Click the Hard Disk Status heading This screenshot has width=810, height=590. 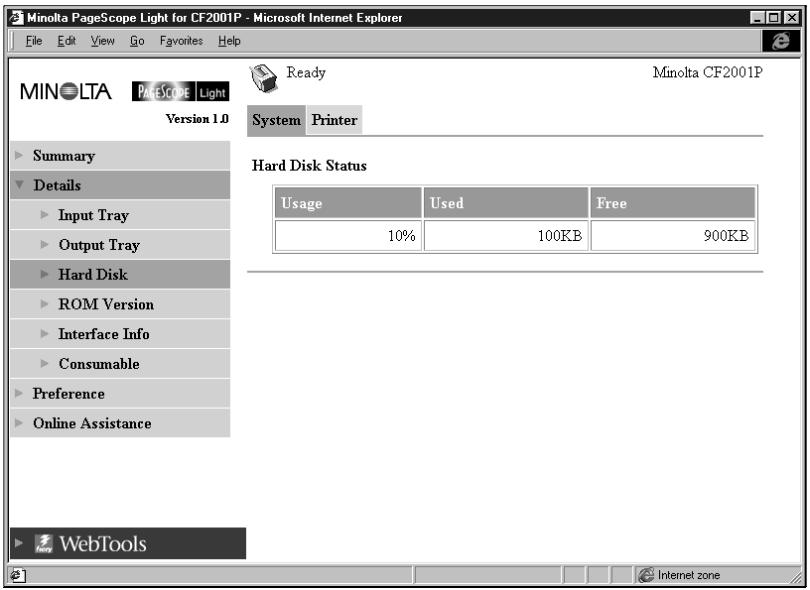[309, 166]
